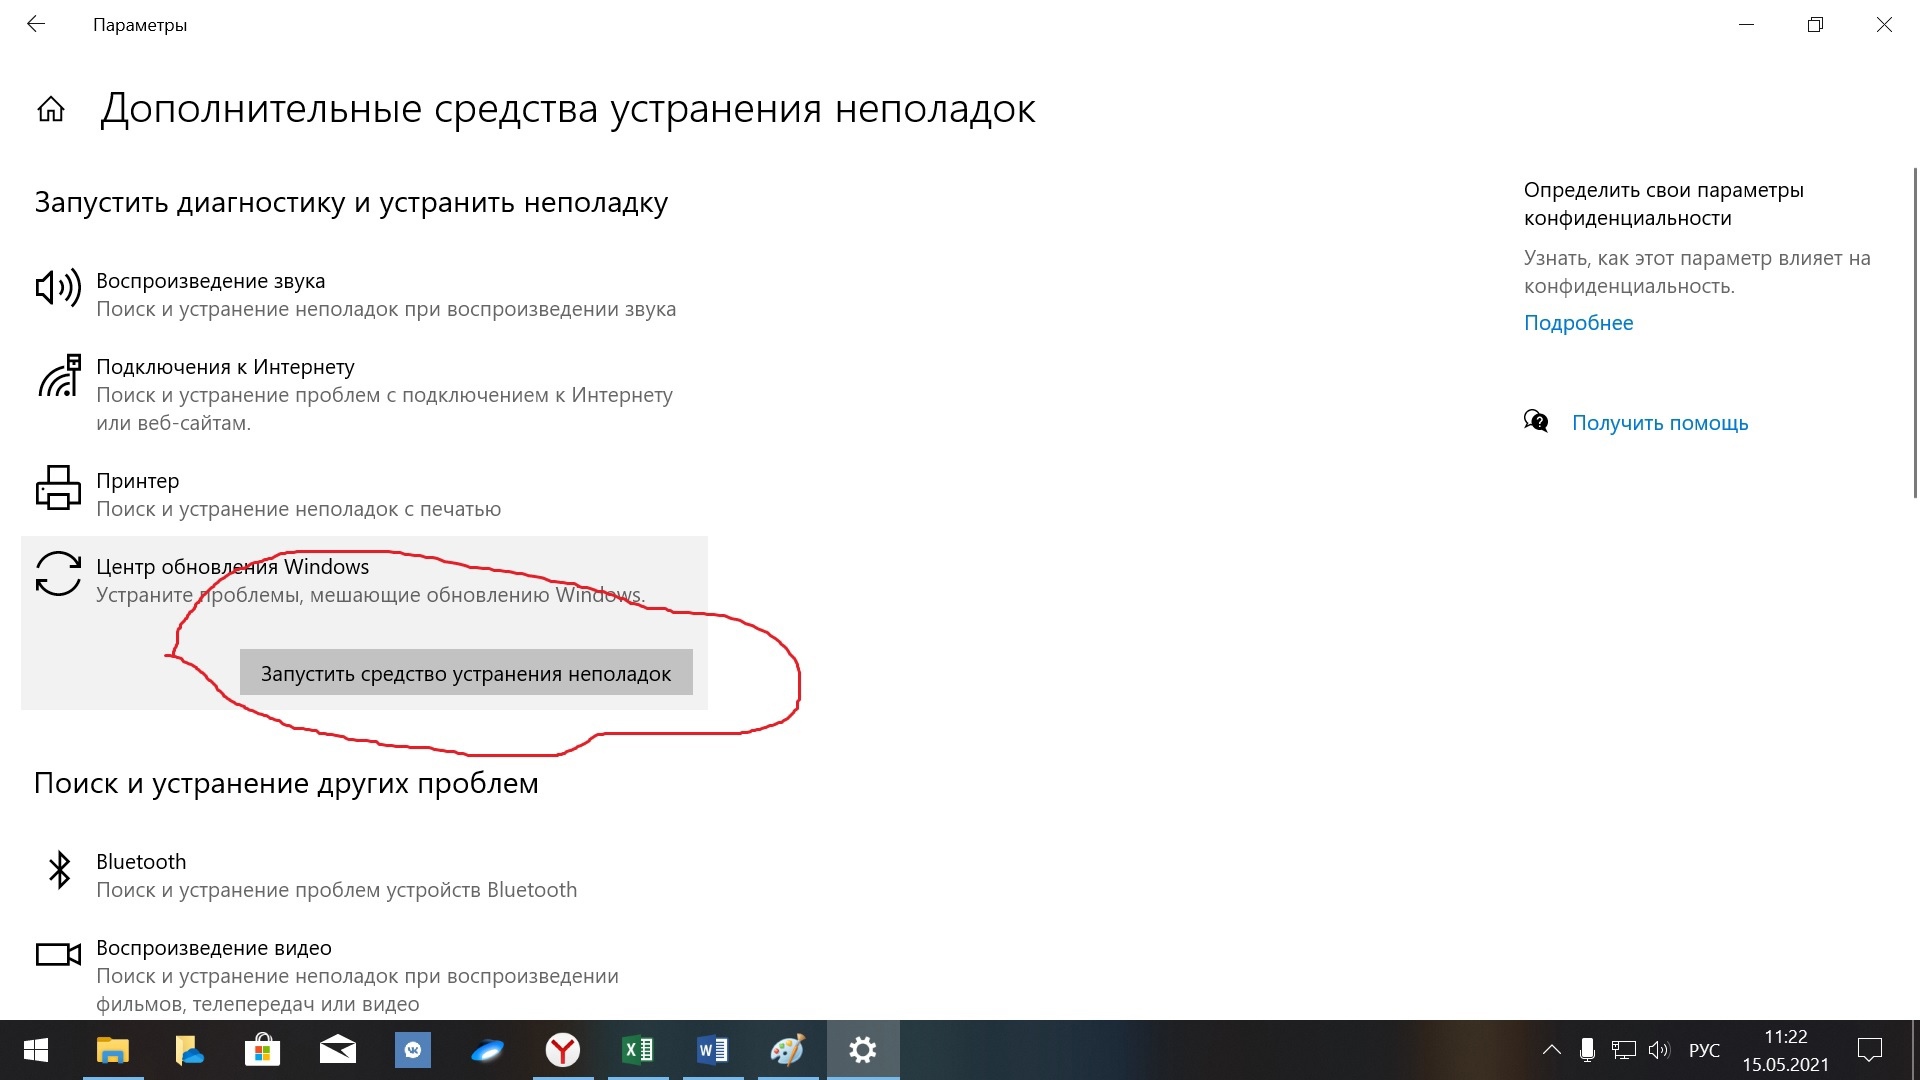Show hidden tray icons chevron
This screenshot has height=1080, width=1920.
pos(1552,1050)
